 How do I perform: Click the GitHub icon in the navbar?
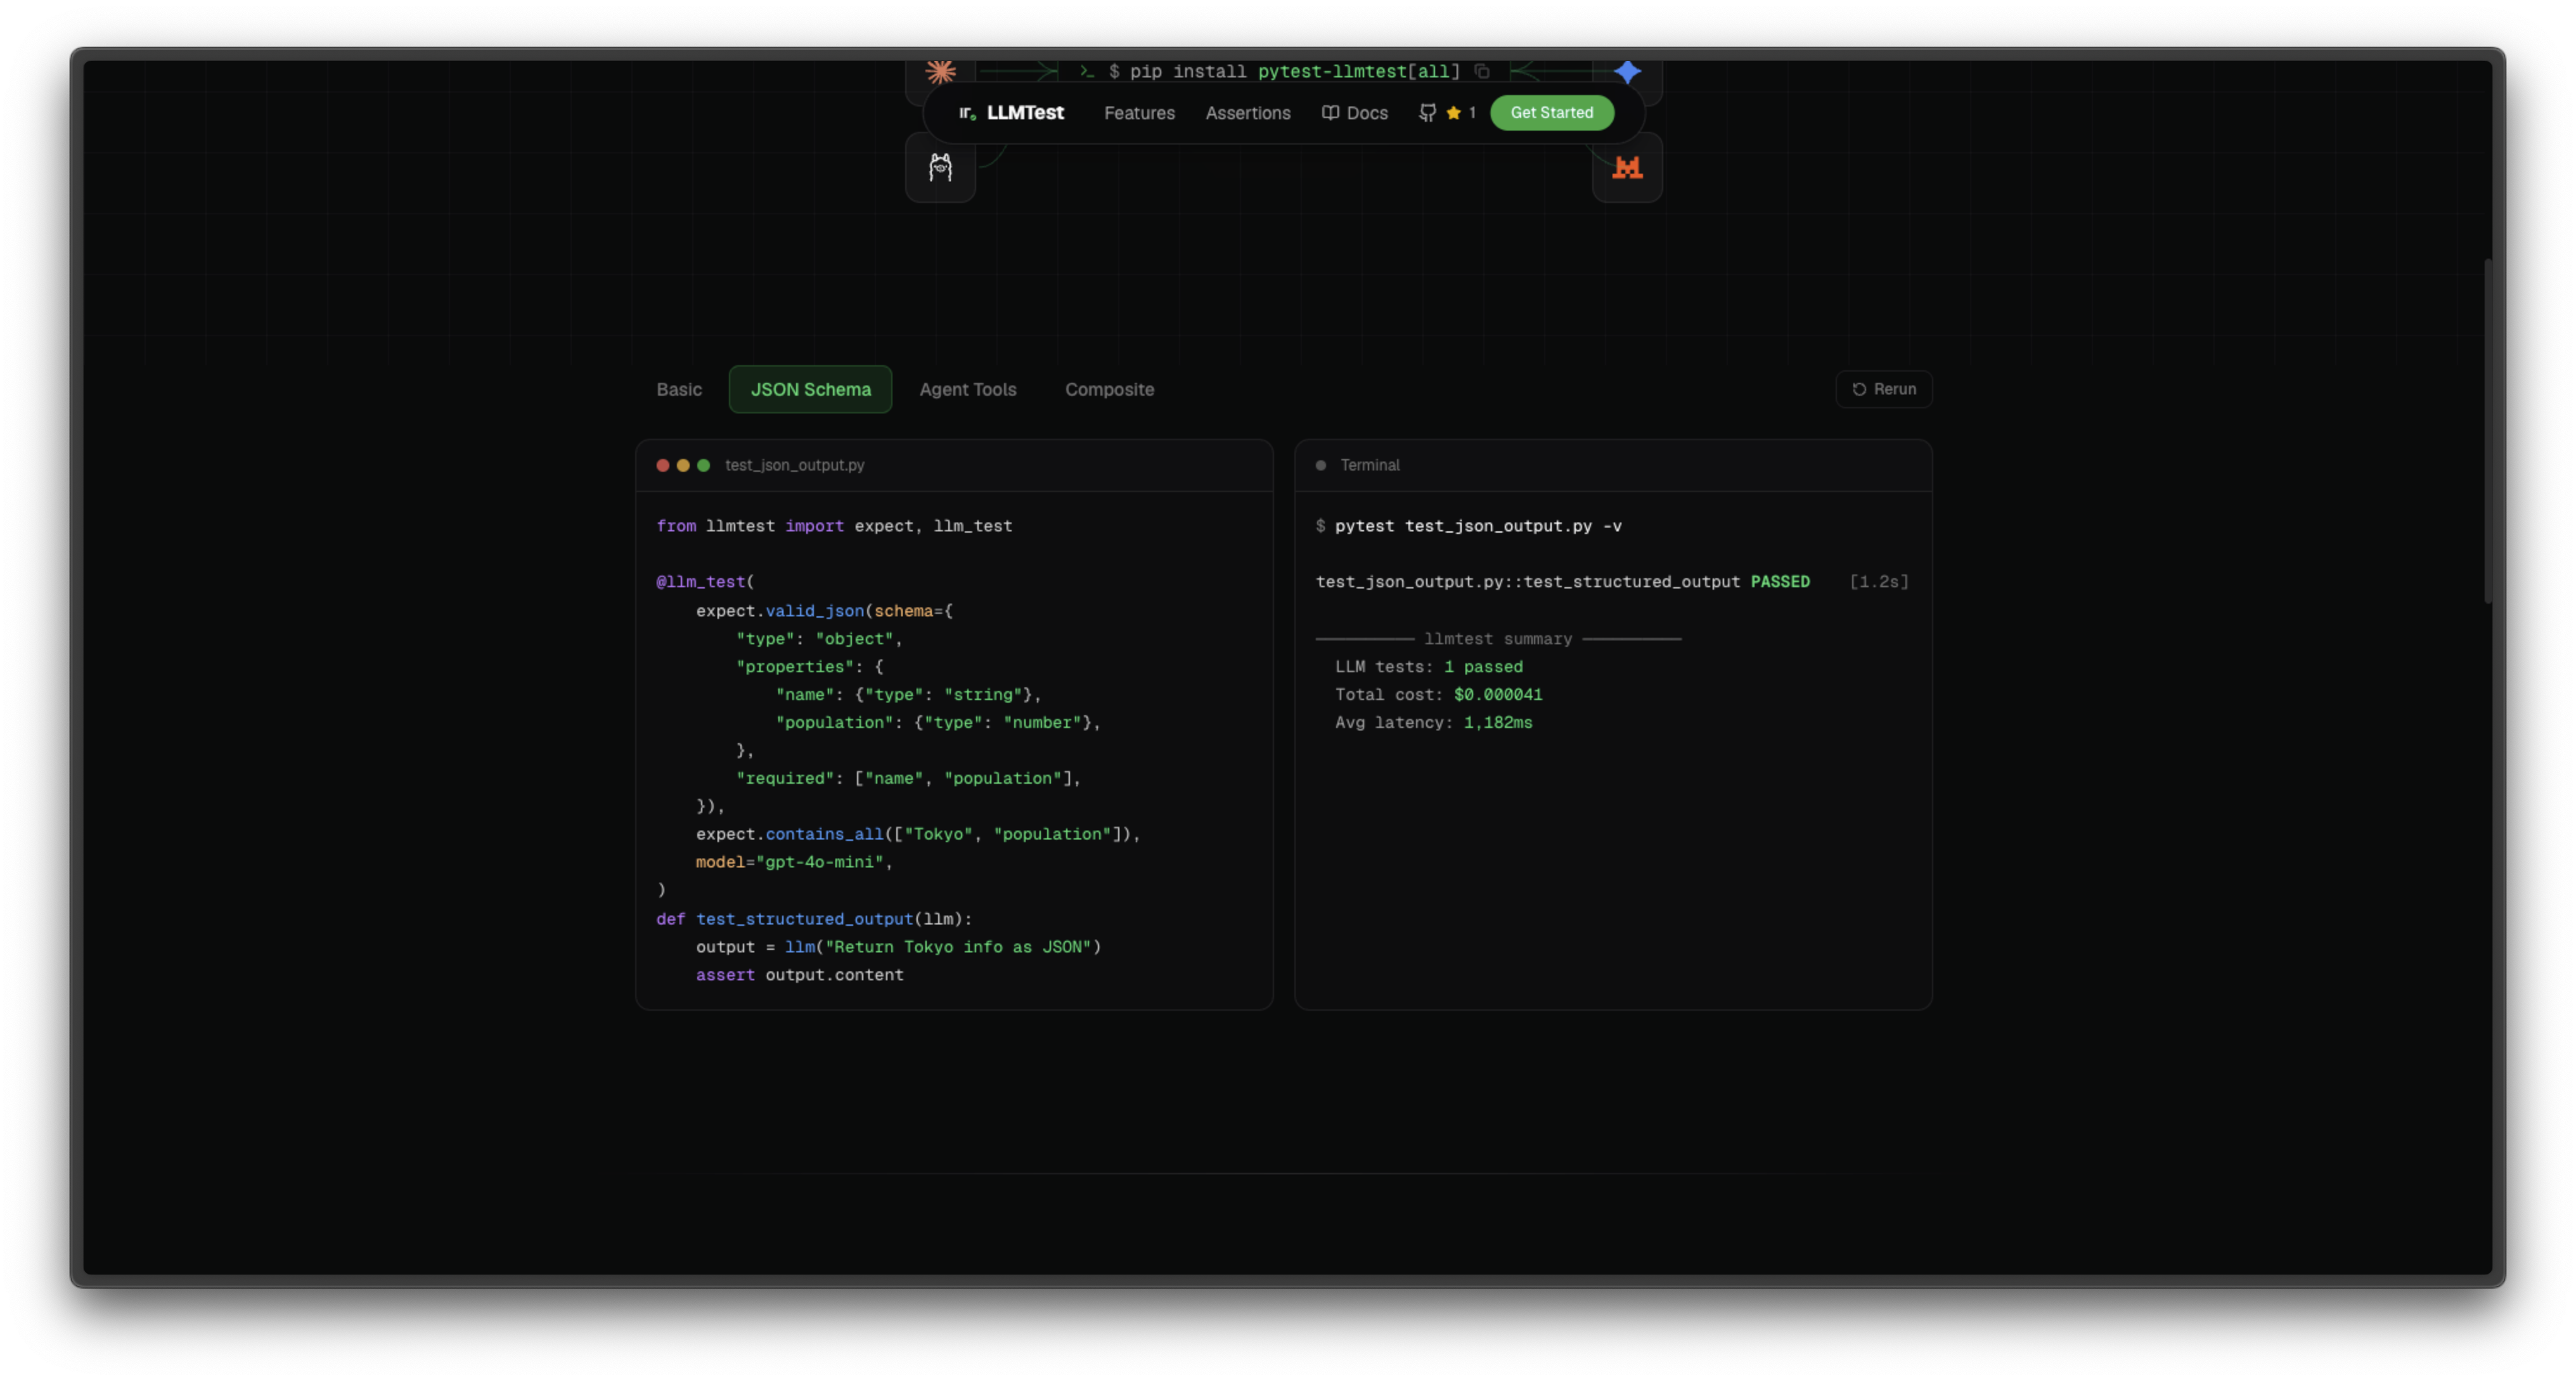click(x=1427, y=113)
